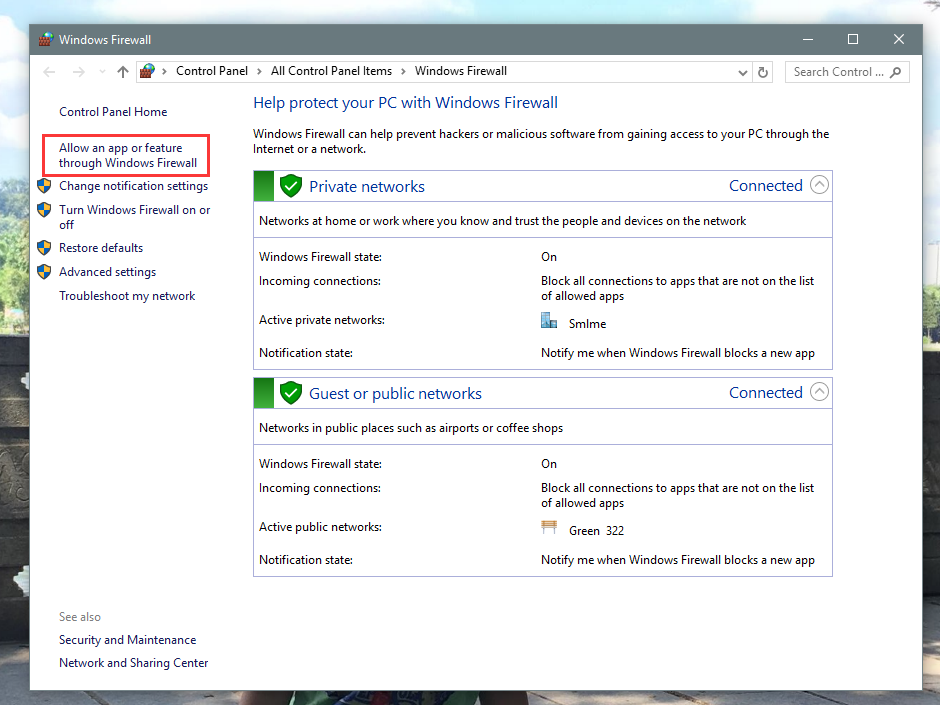
Task: Select Control Panel breadcrumb
Action: tap(212, 71)
